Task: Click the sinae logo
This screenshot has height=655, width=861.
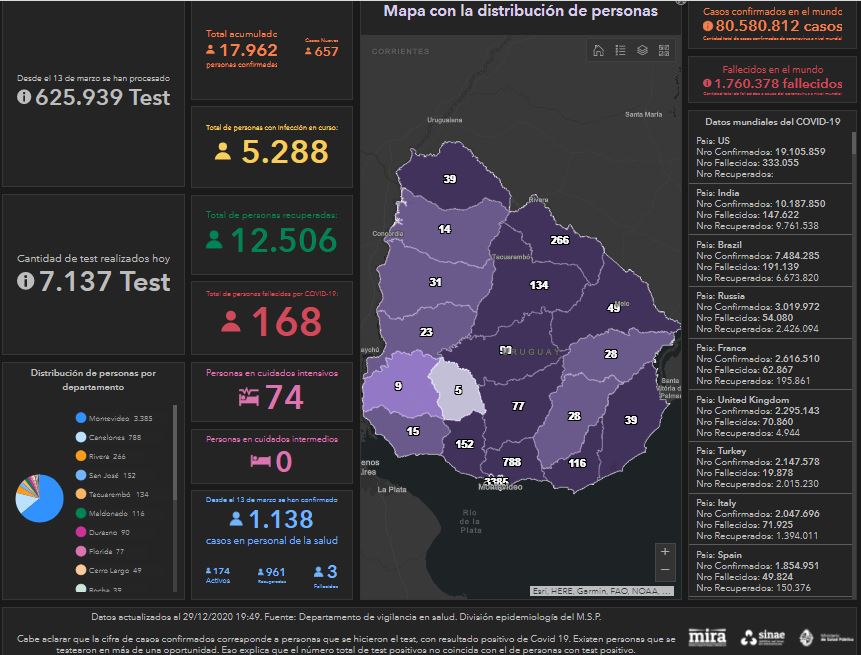Action: (x=763, y=636)
